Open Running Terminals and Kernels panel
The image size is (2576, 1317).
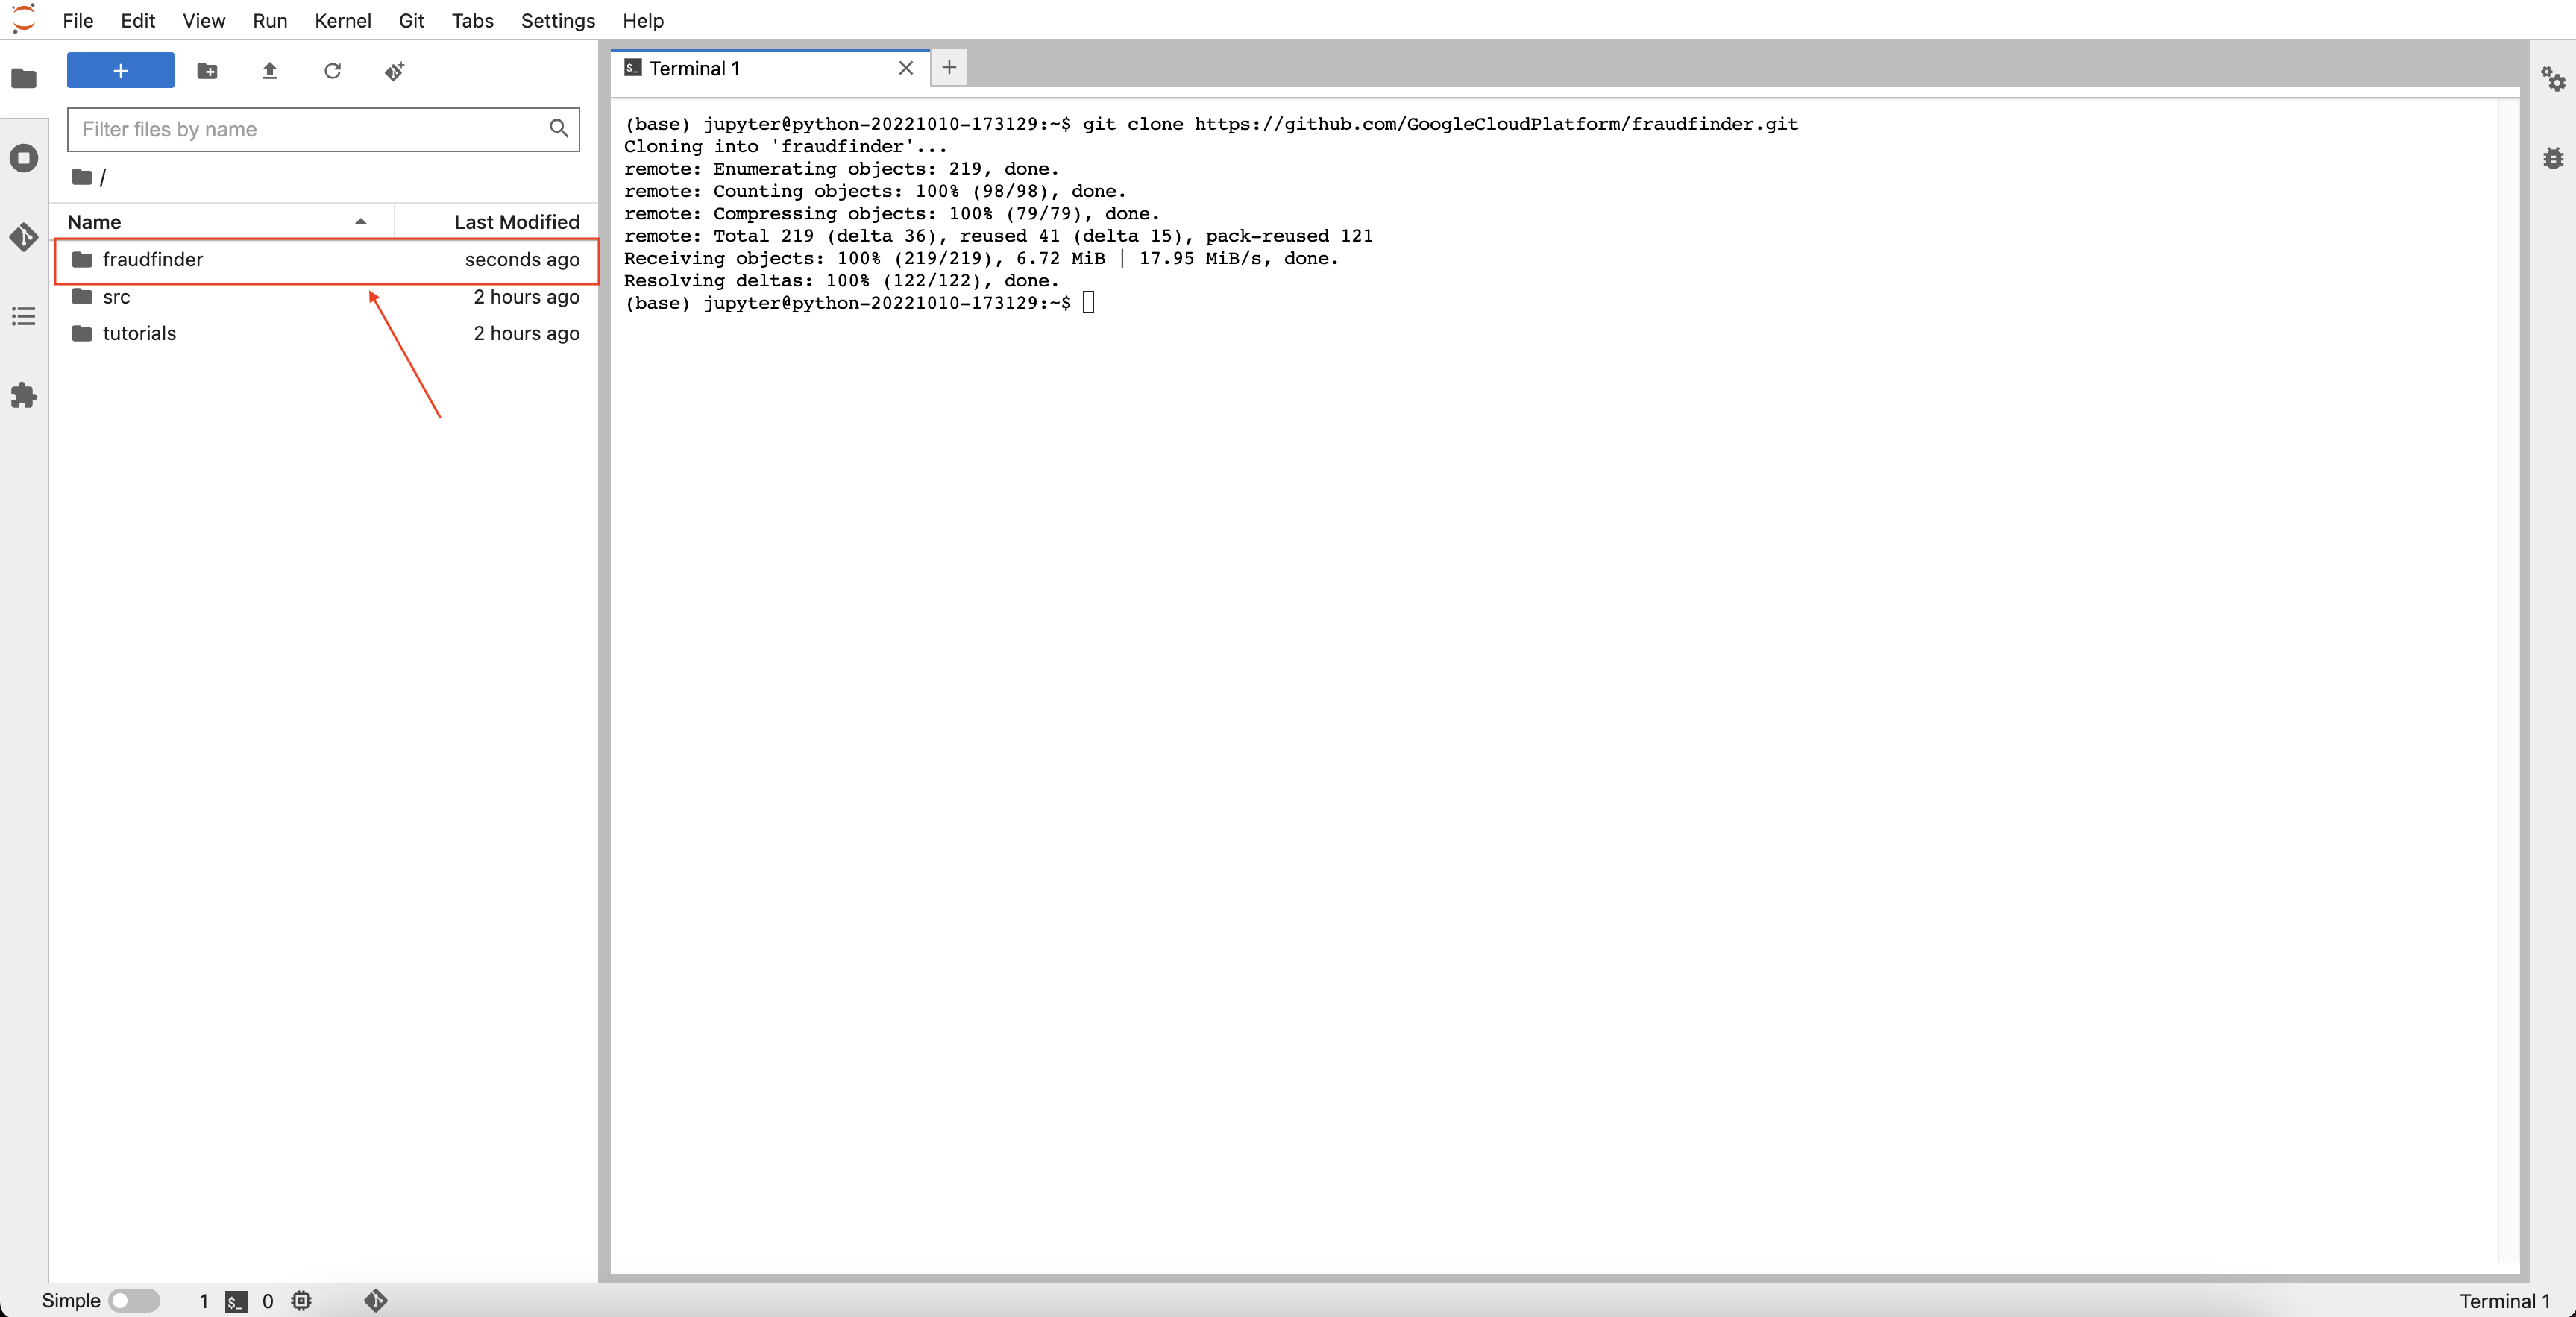click(x=24, y=158)
